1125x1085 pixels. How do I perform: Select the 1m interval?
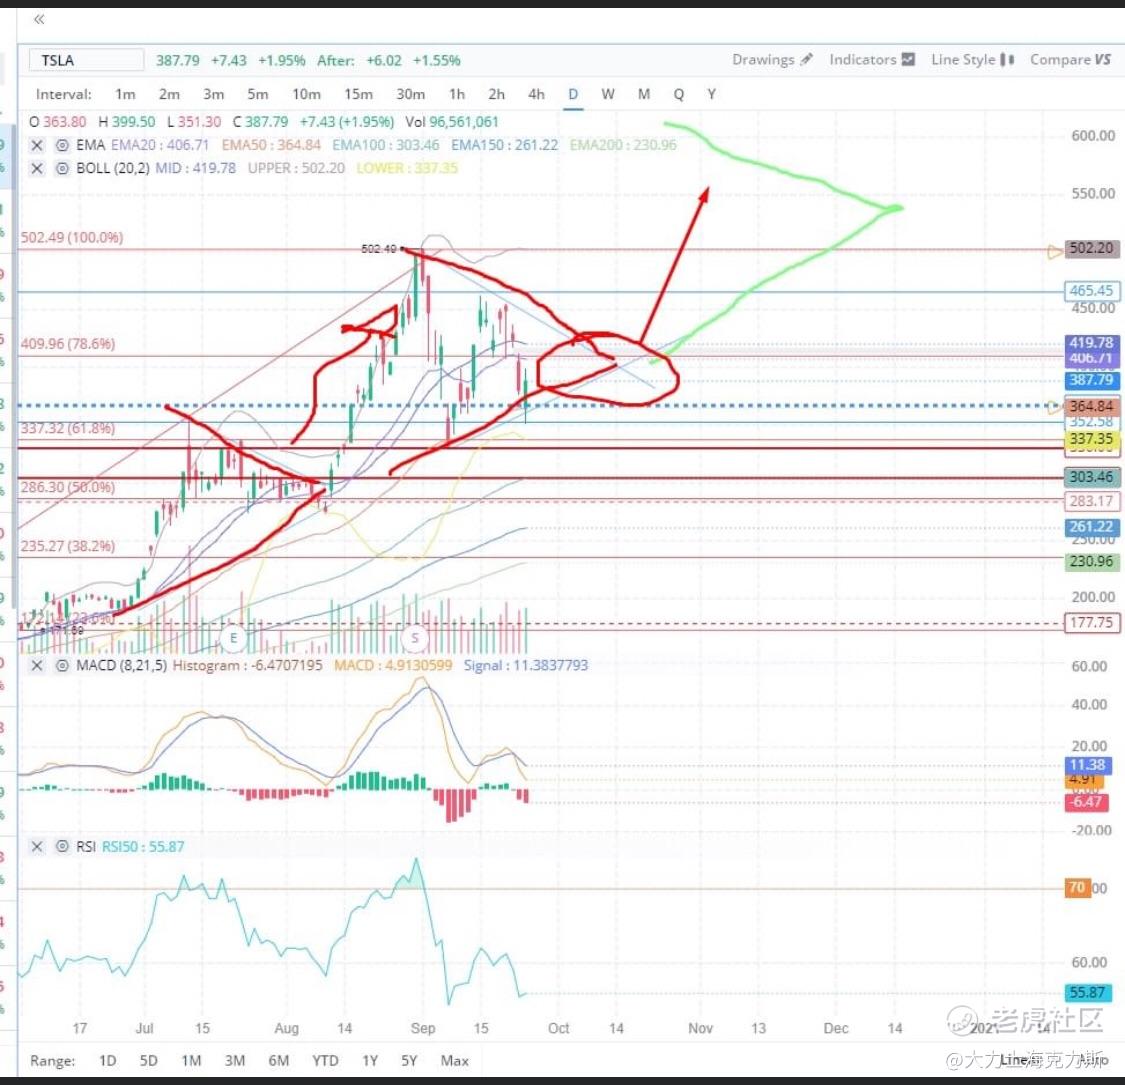pyautogui.click(x=125, y=94)
